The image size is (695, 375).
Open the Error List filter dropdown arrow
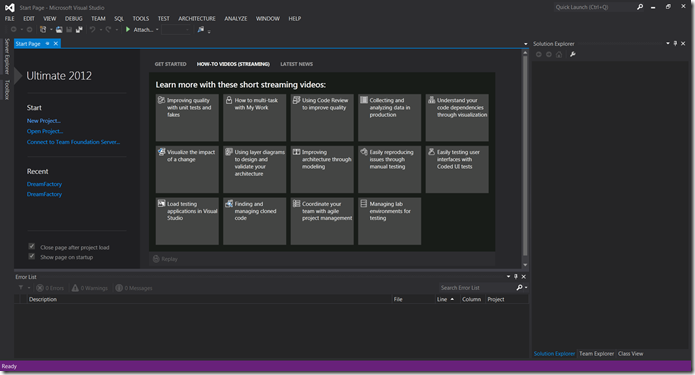[29, 288]
